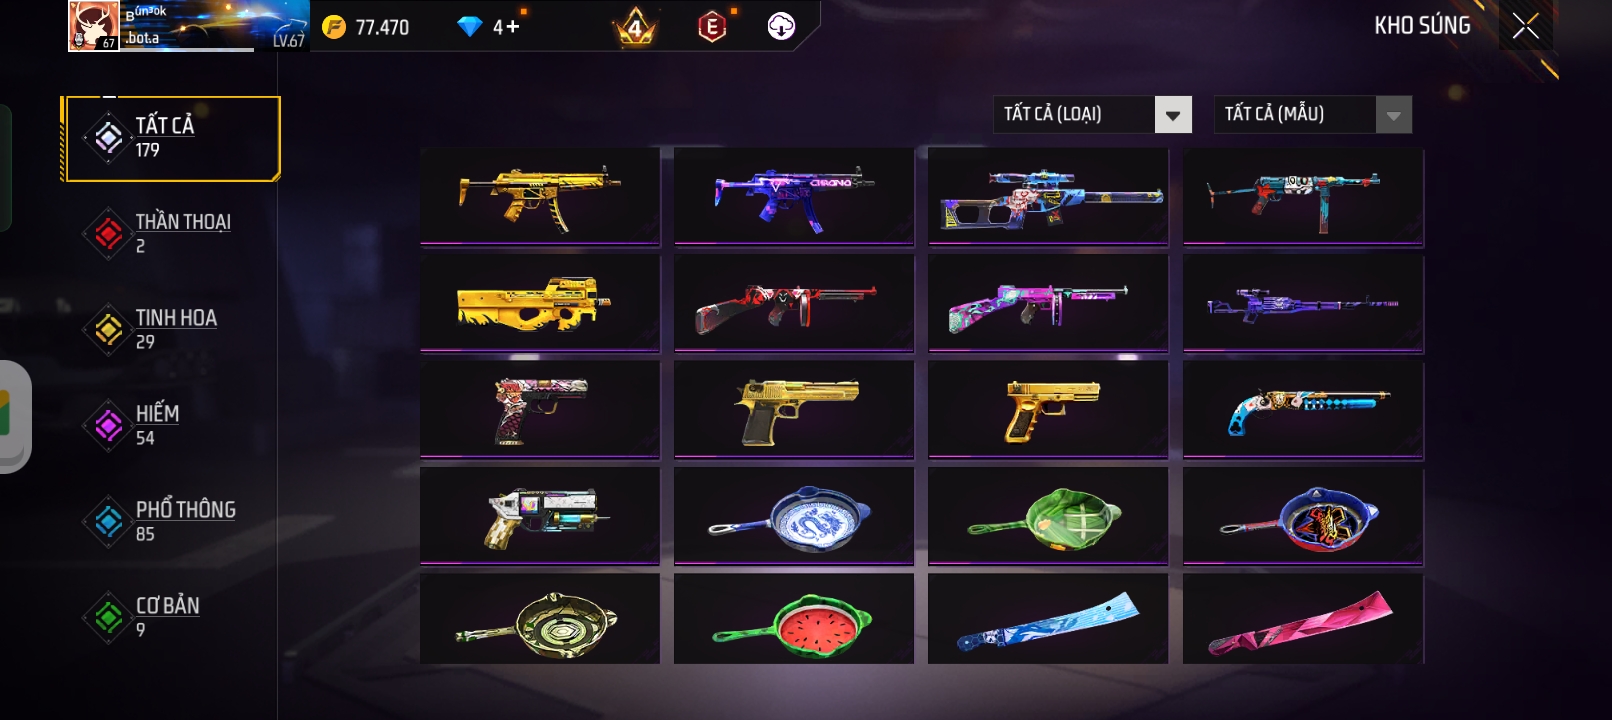
Task: Open the Tất Cả (Loại) filter box
Action: [1092, 115]
